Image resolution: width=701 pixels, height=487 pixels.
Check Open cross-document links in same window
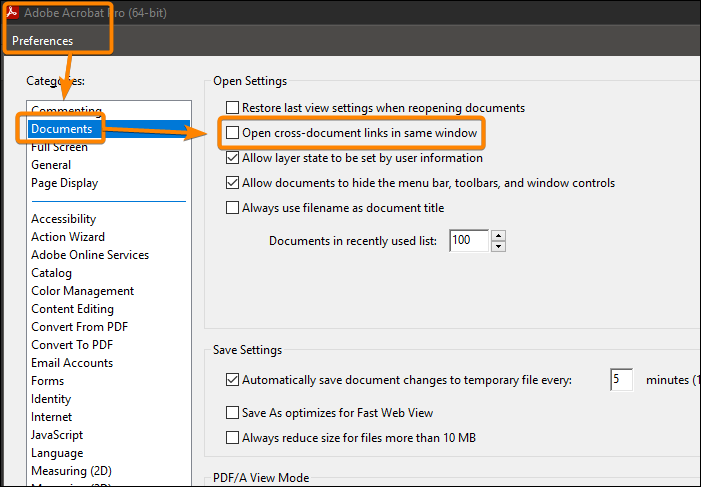232,133
